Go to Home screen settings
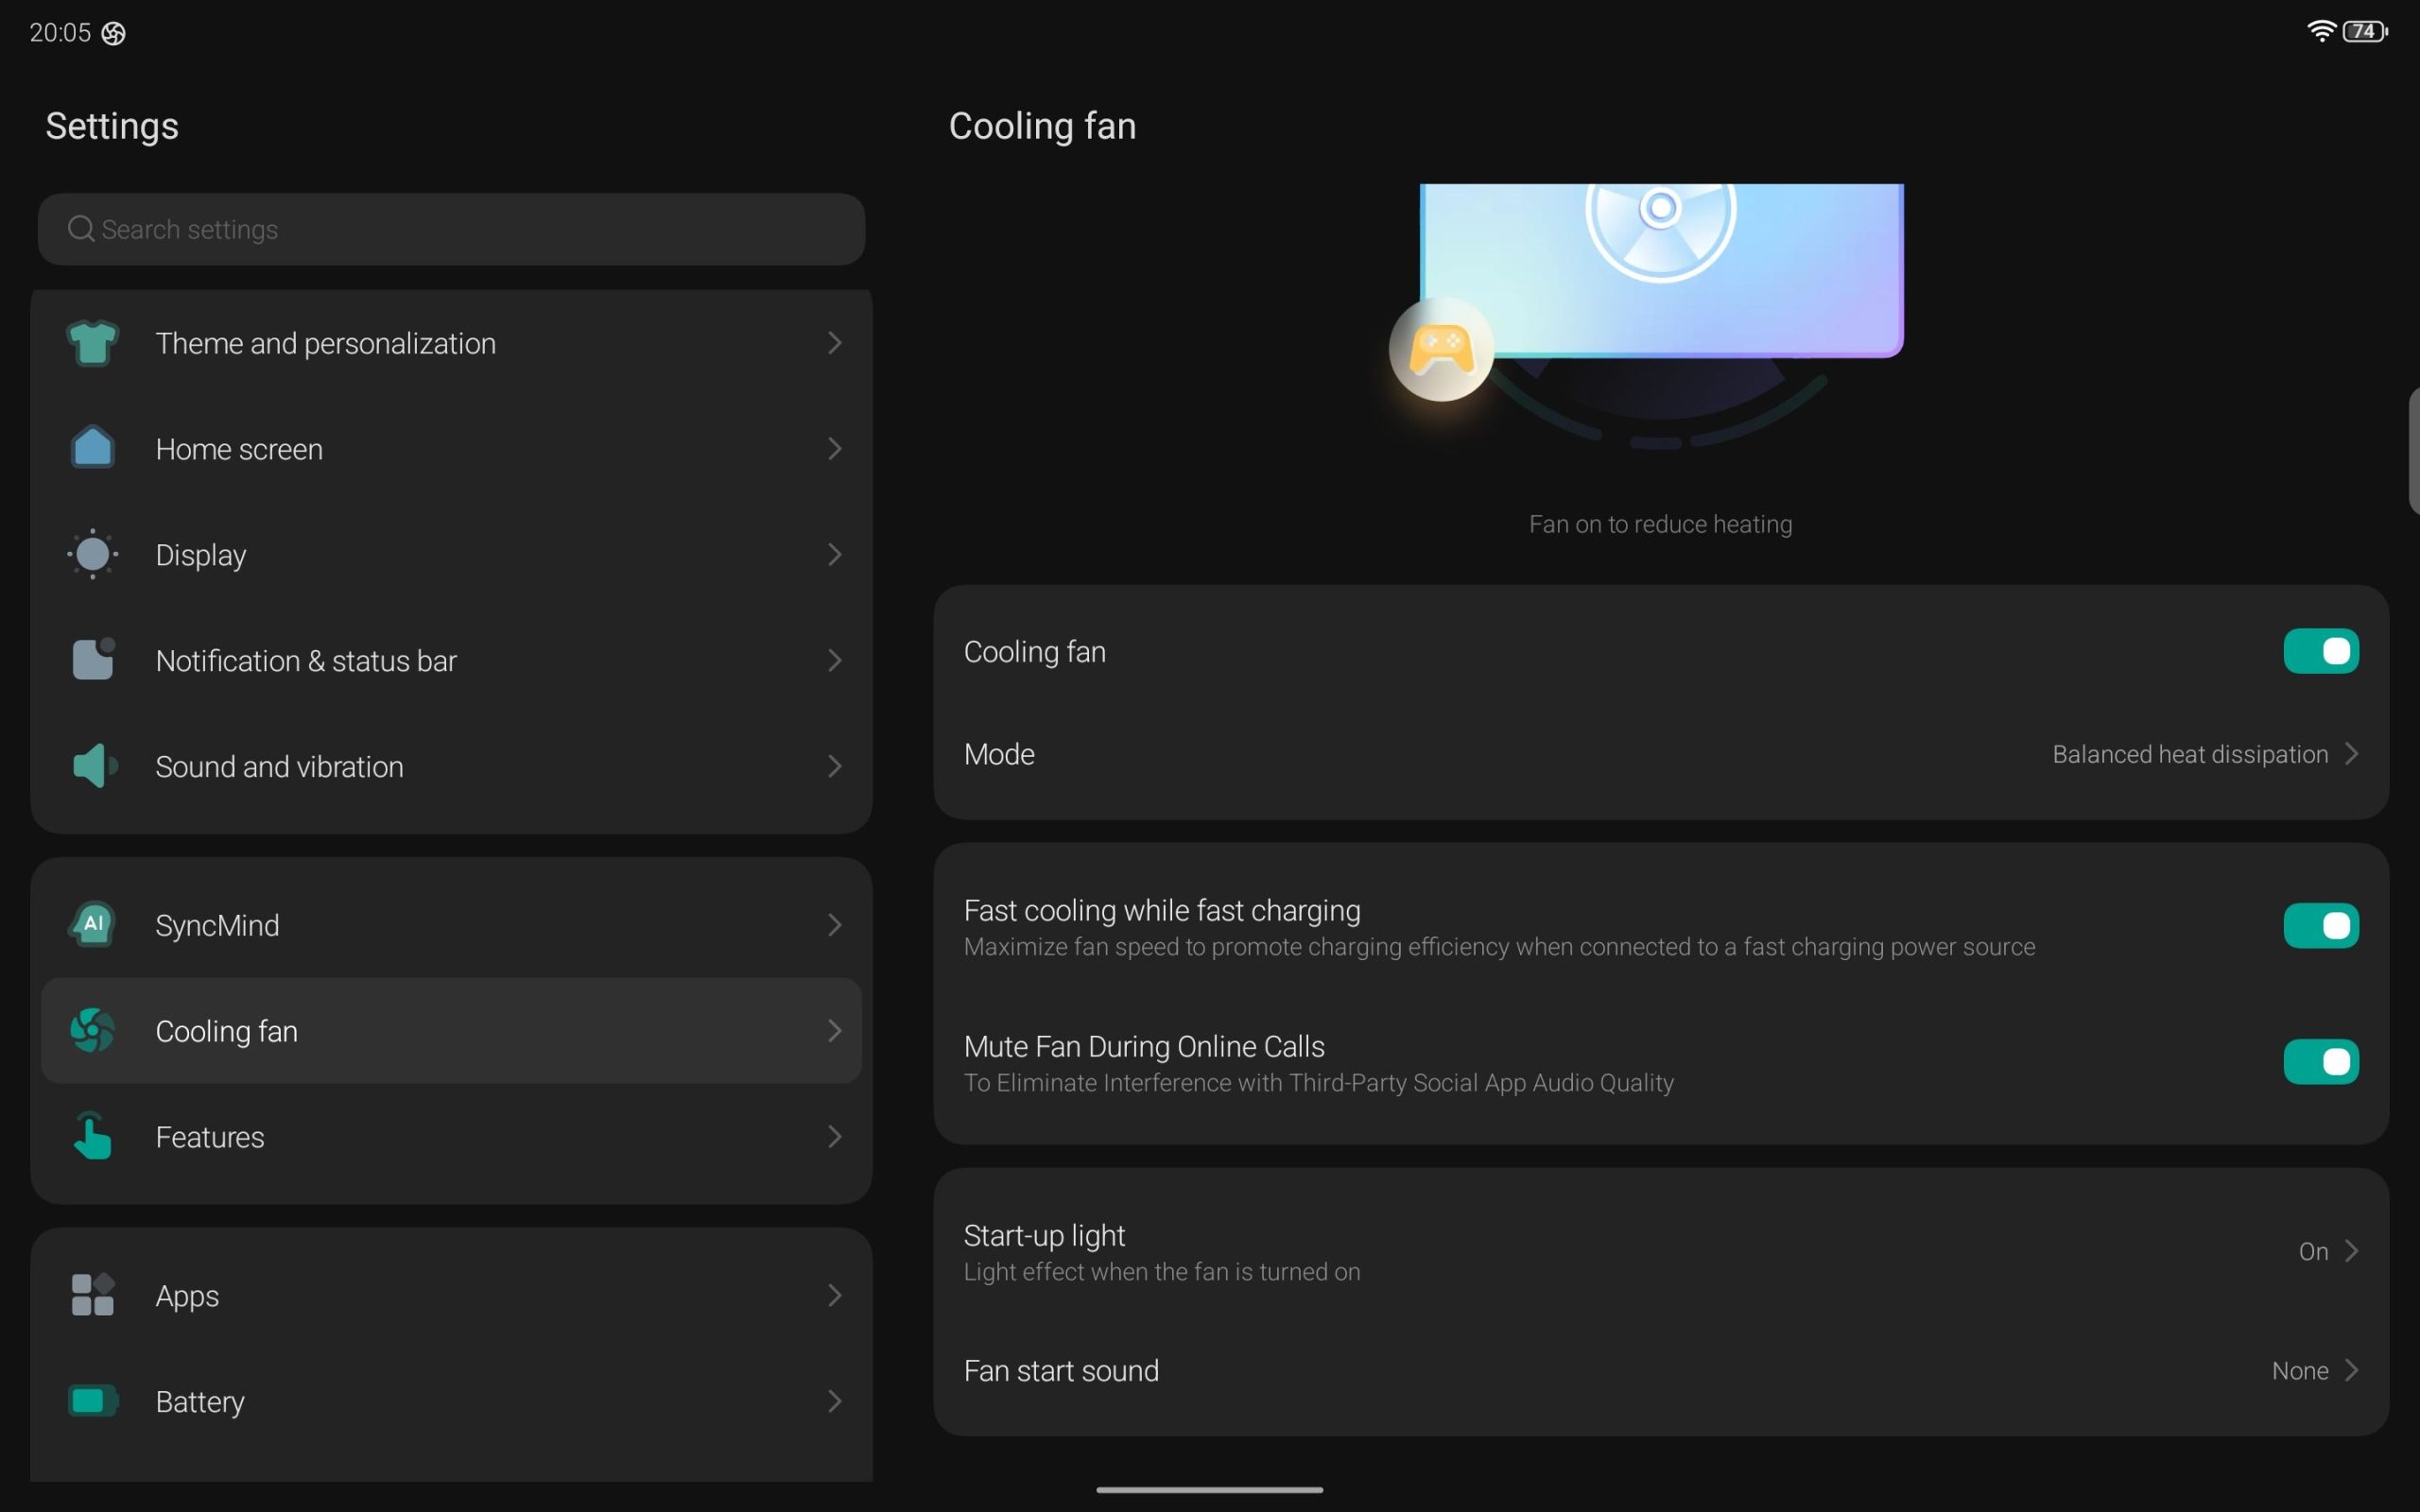The height and width of the screenshot is (1512, 2420). click(x=451, y=448)
